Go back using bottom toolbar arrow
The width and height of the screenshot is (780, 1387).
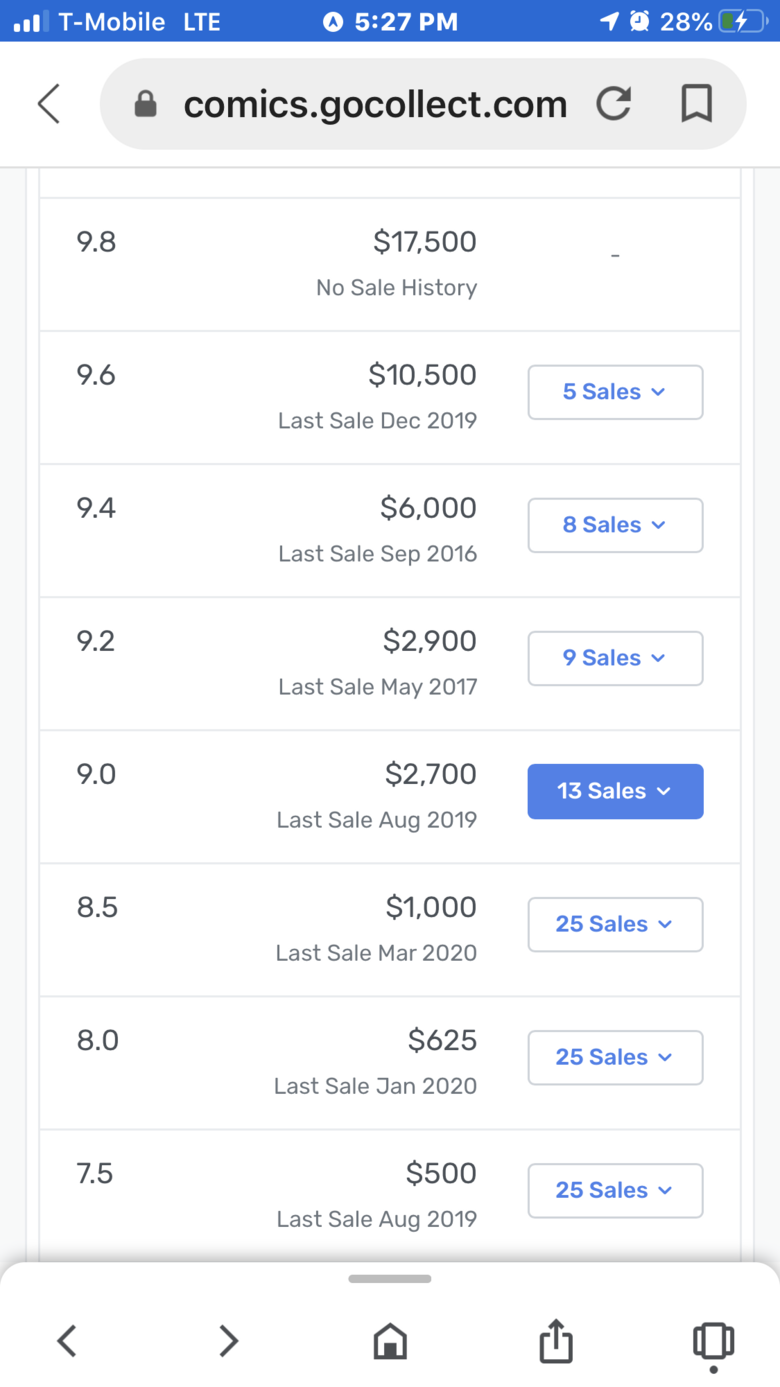(67, 1340)
